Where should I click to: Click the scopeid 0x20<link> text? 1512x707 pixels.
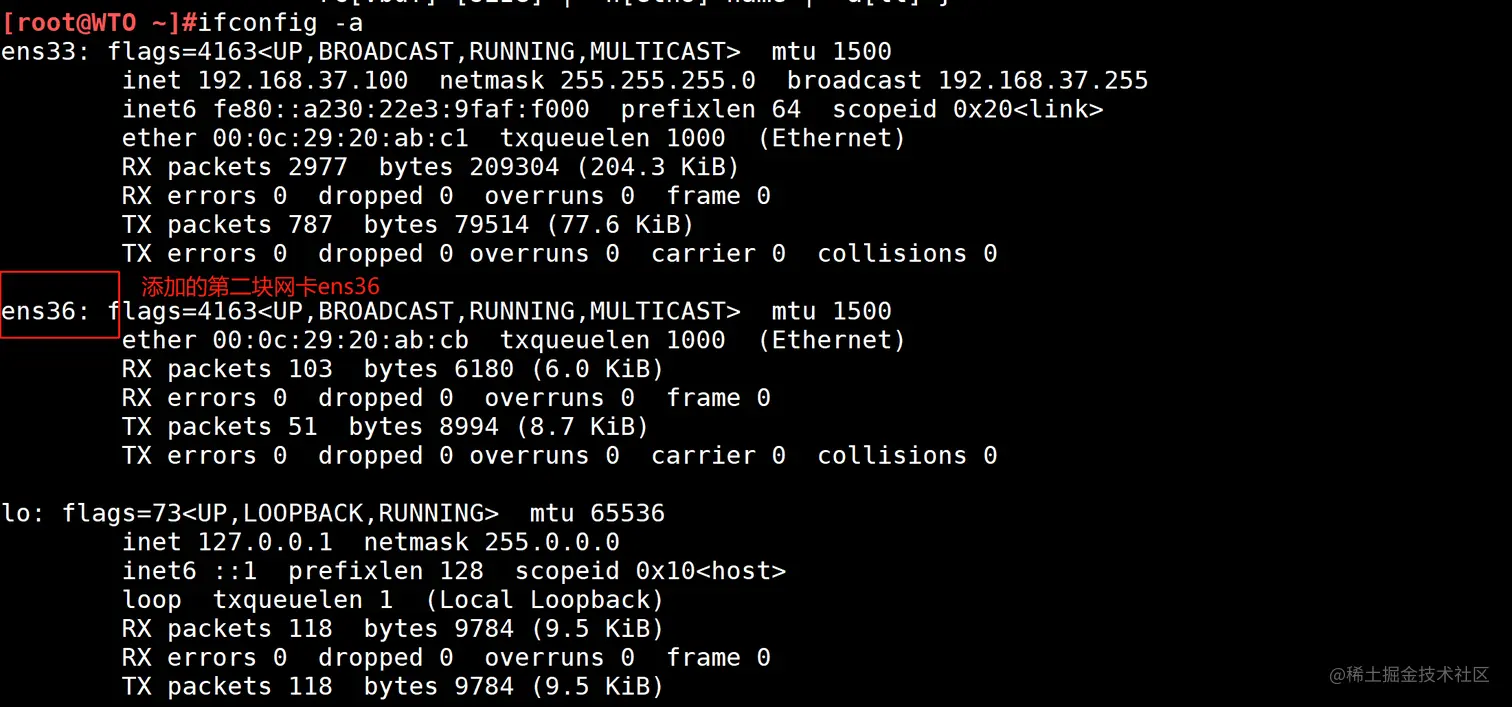(x=967, y=109)
